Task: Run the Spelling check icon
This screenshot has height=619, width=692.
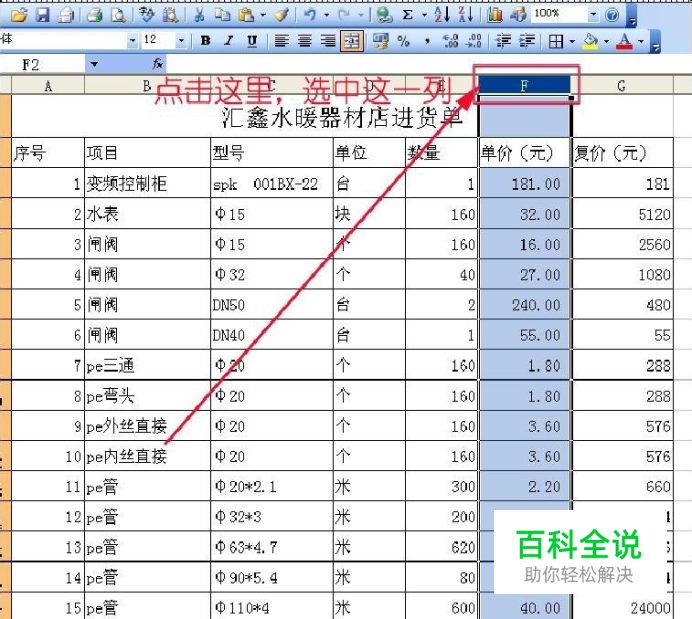Action: point(146,15)
